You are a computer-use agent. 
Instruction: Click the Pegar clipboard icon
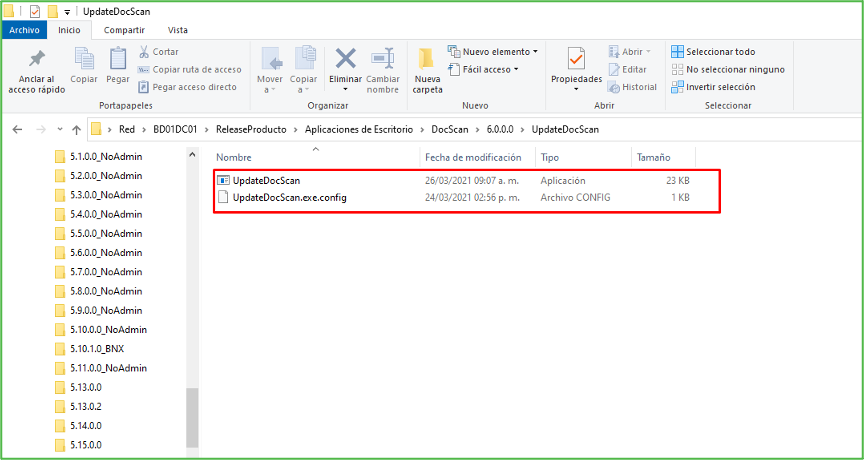pos(118,60)
